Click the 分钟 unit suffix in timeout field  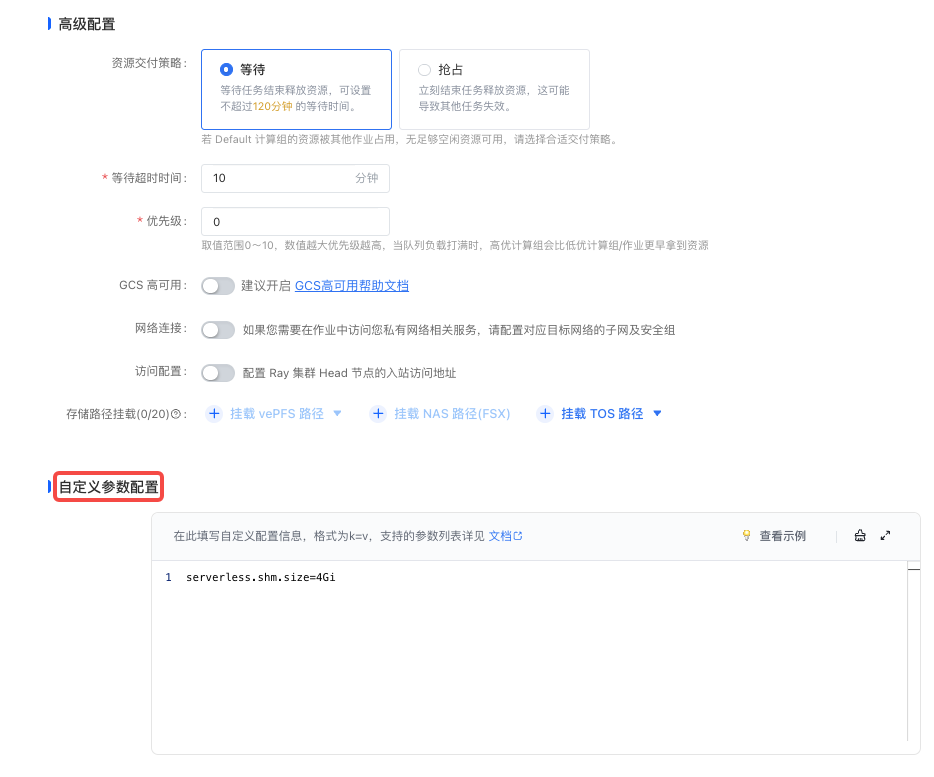coord(367,178)
